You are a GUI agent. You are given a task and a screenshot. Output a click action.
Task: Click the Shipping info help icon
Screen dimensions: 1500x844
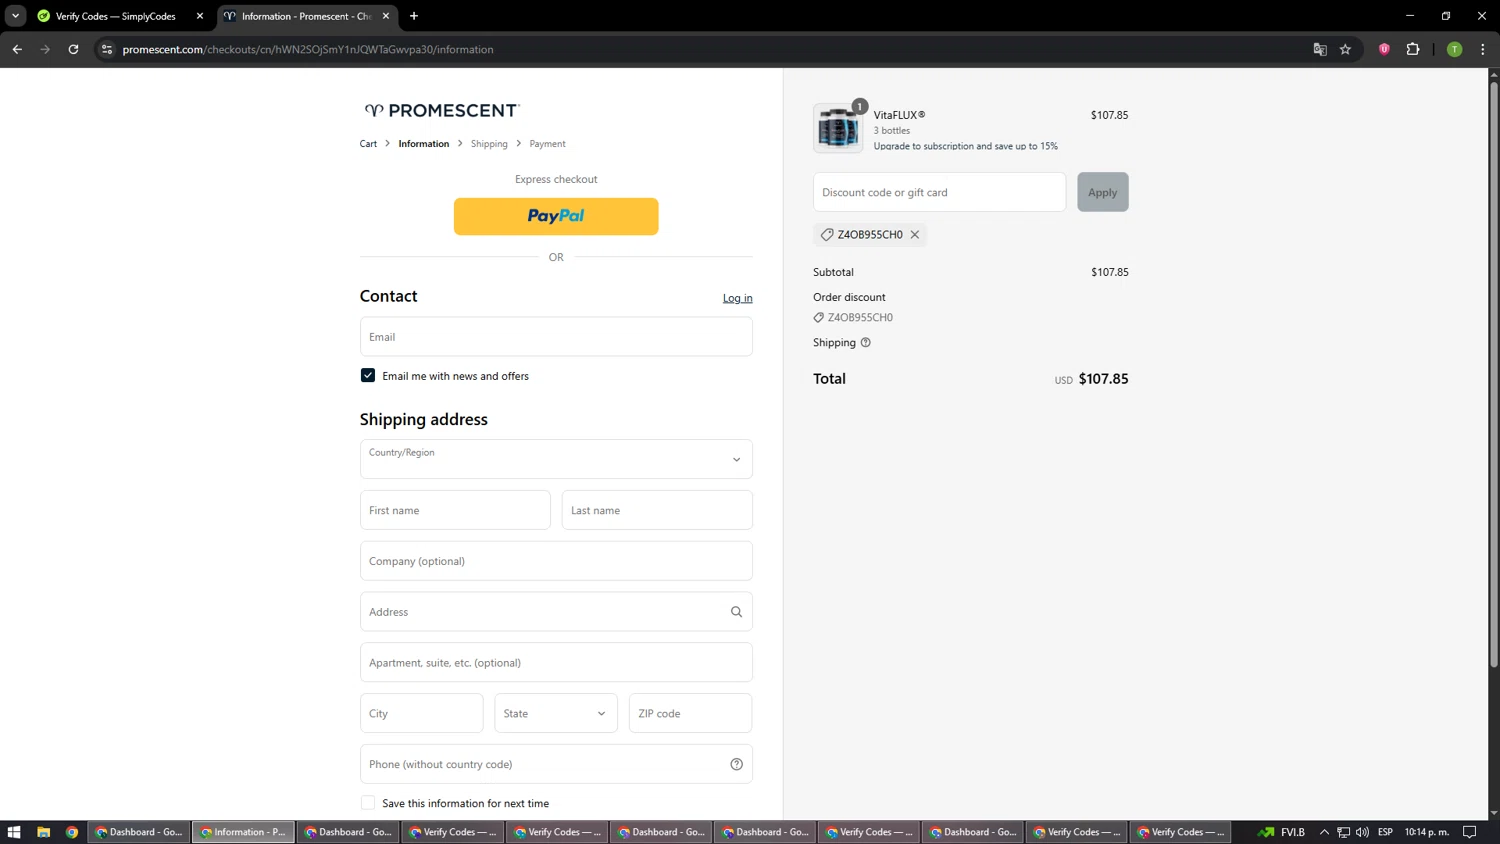click(866, 342)
